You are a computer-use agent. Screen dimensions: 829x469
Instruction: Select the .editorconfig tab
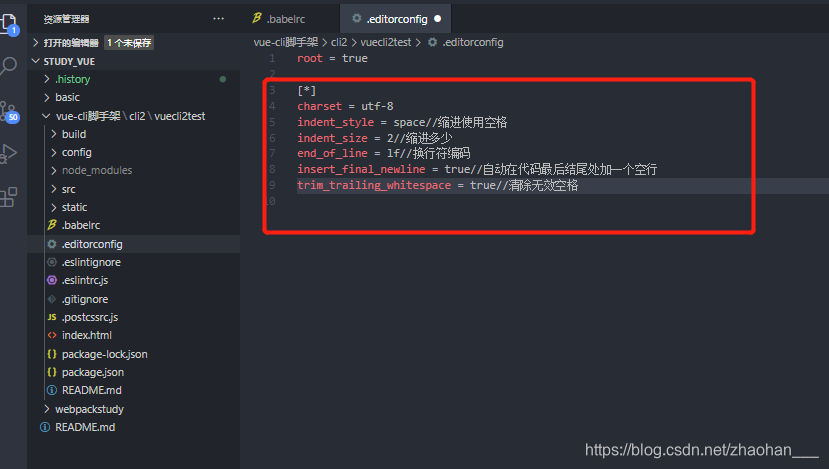(x=395, y=19)
